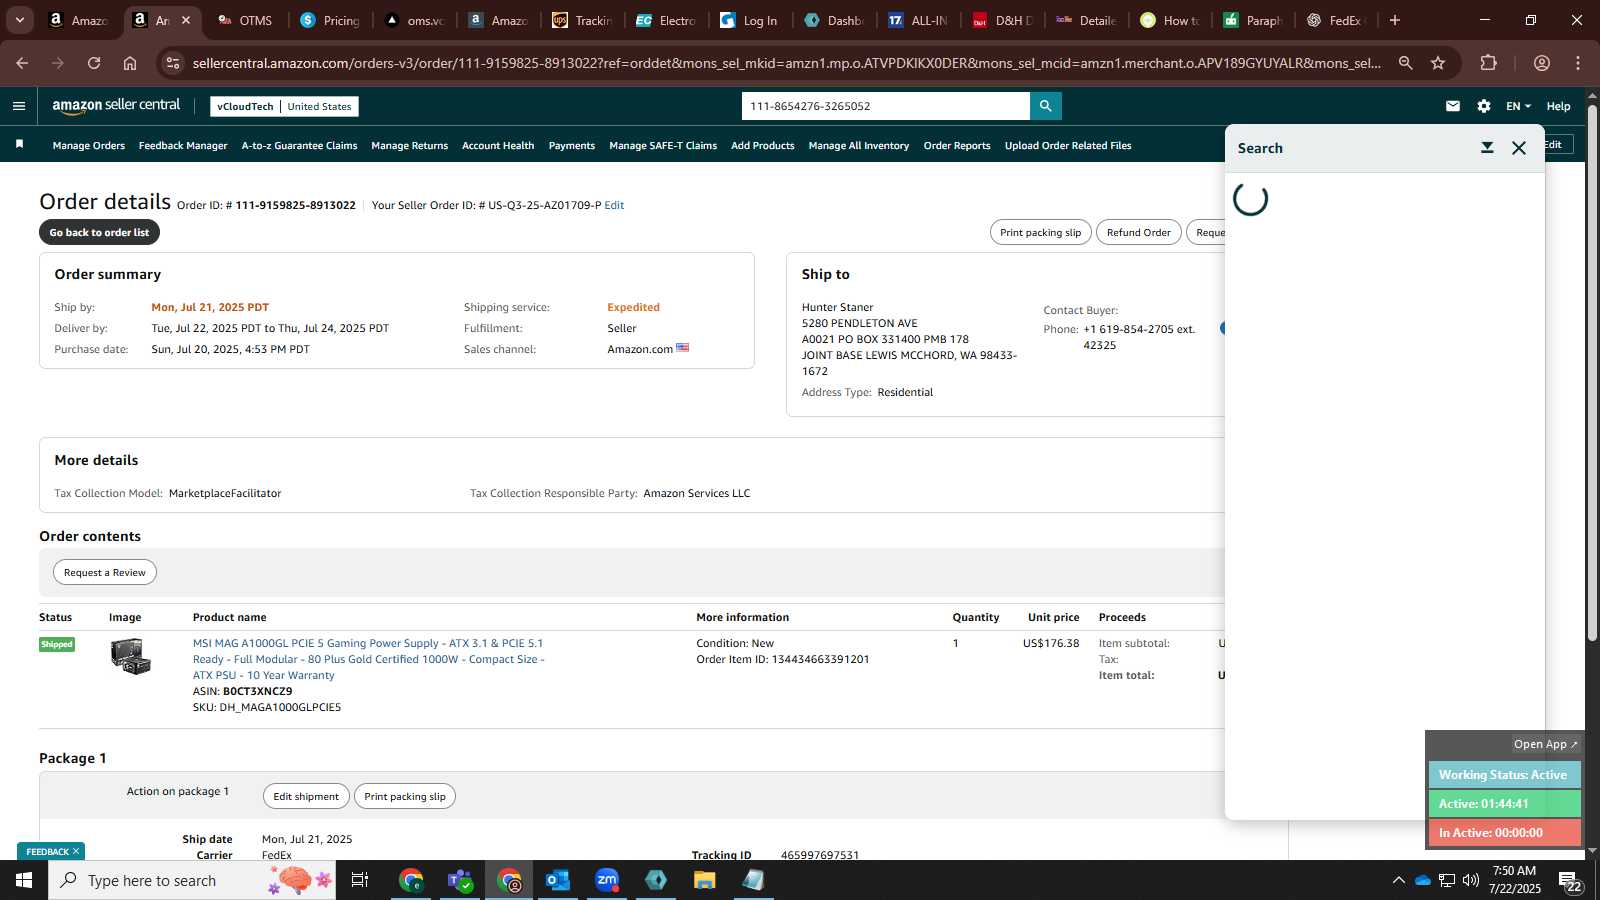Click Go back to order list
1600x900 pixels.
tap(99, 232)
